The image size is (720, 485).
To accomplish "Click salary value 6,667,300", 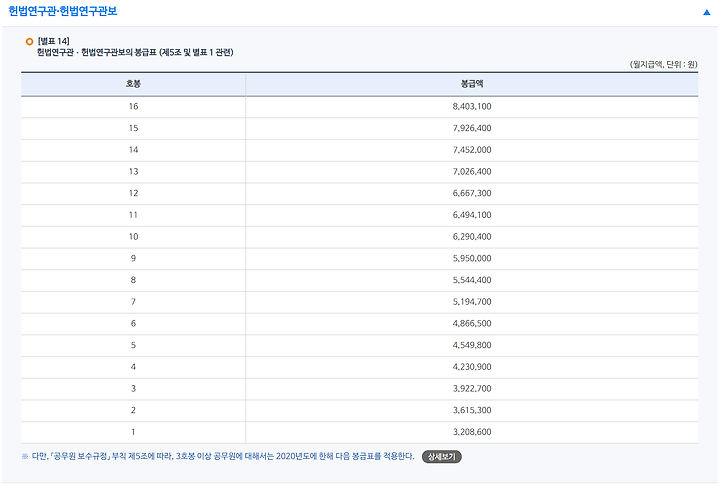I will (472, 193).
